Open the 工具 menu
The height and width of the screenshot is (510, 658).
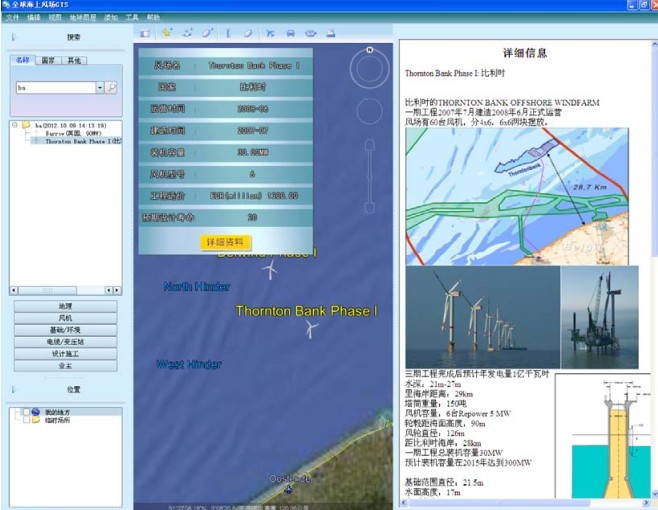[132, 18]
